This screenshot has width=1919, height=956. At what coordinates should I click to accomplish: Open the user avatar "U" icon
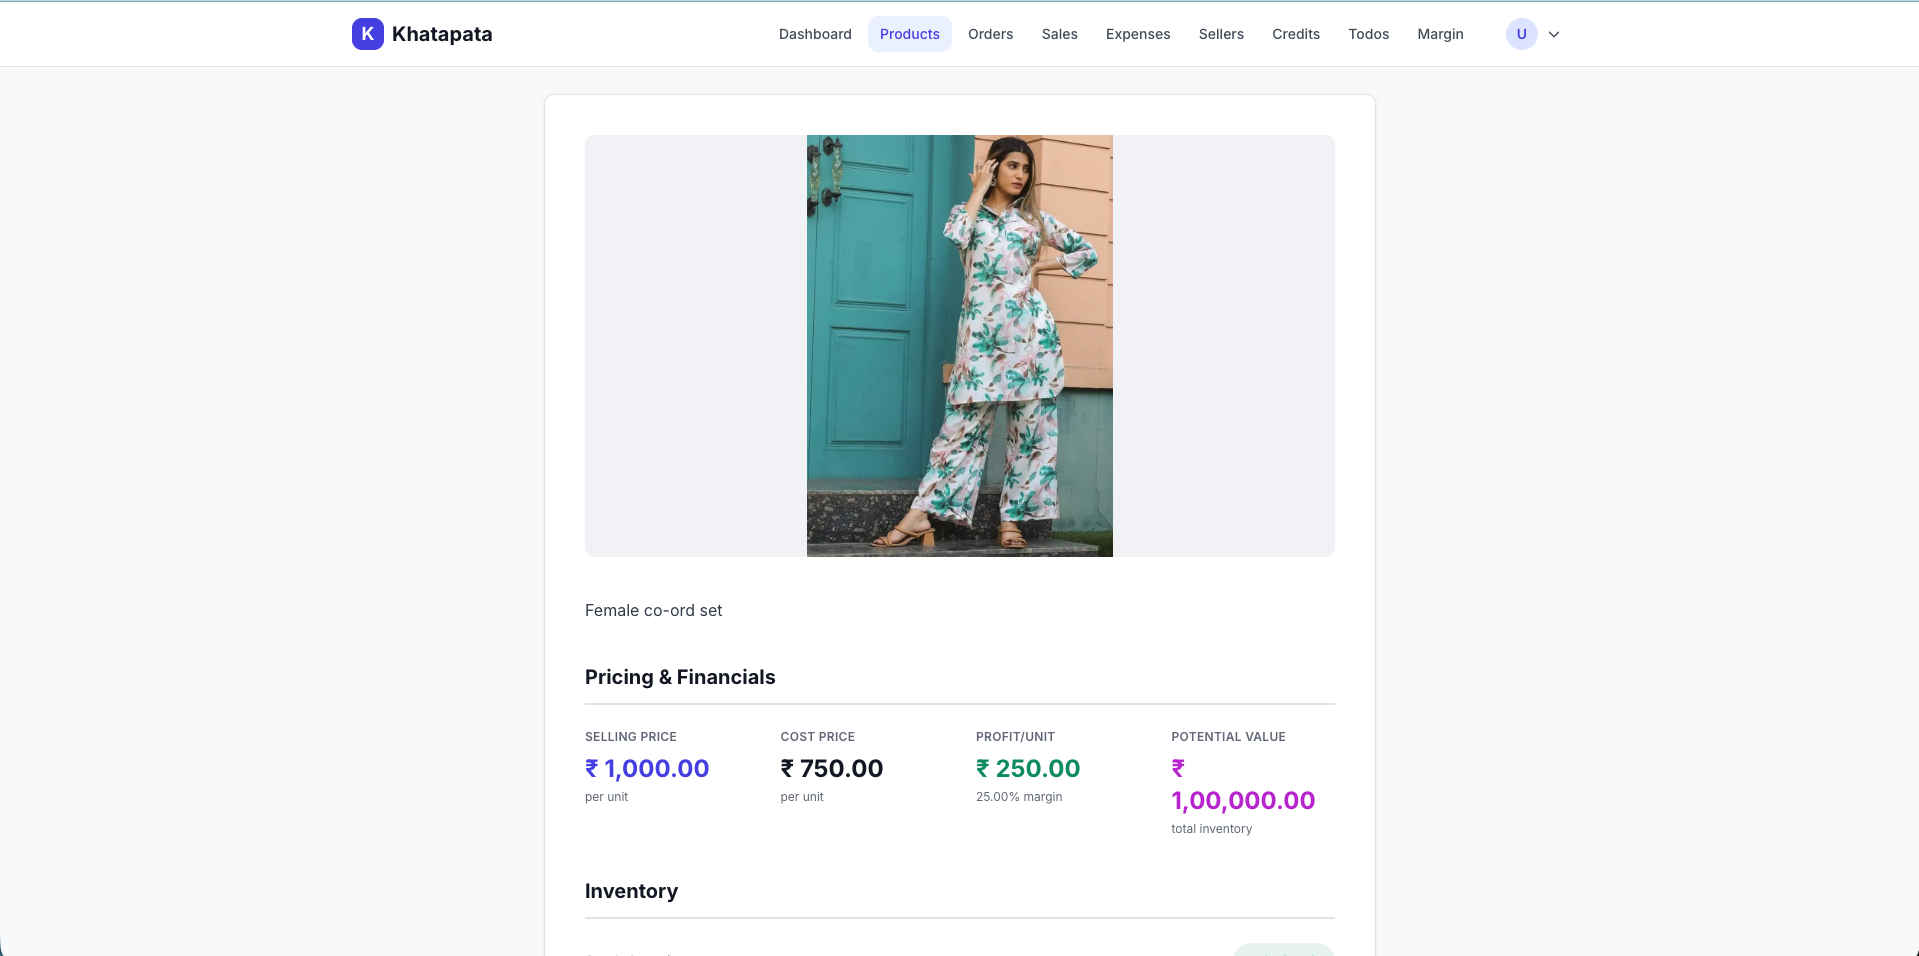click(x=1520, y=33)
